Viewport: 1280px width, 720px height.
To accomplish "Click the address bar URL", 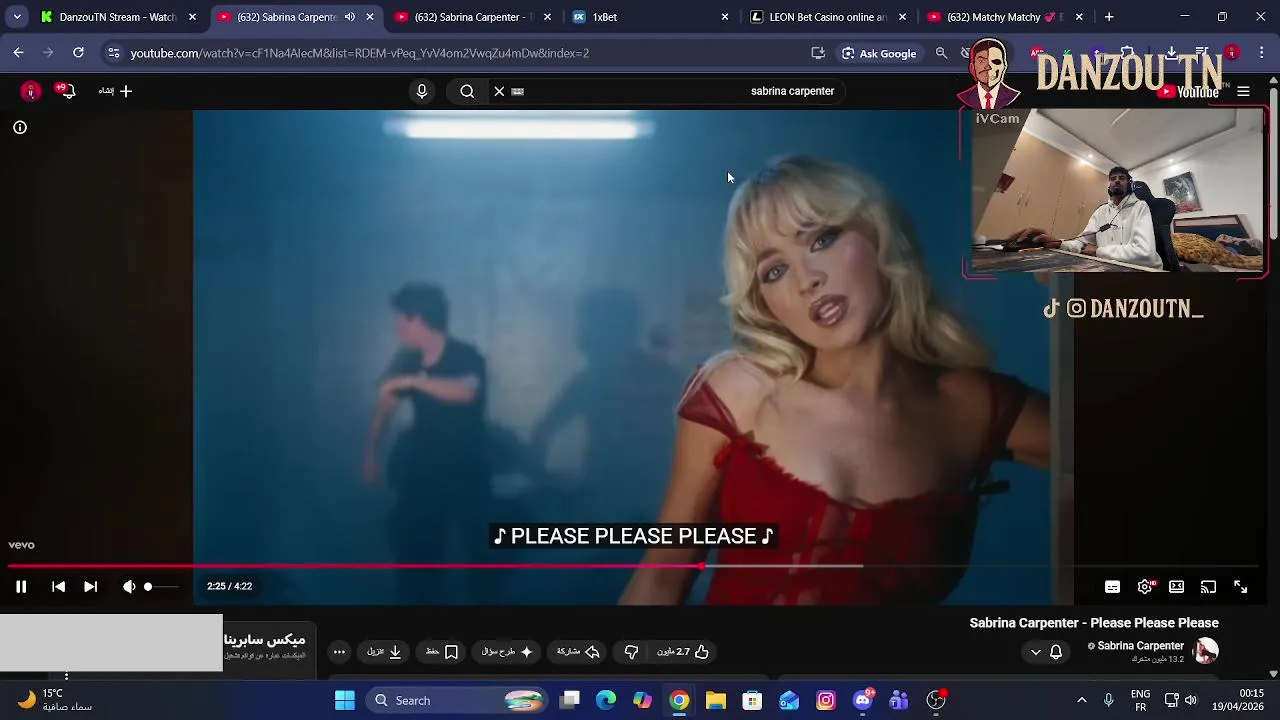I will 359,53.
